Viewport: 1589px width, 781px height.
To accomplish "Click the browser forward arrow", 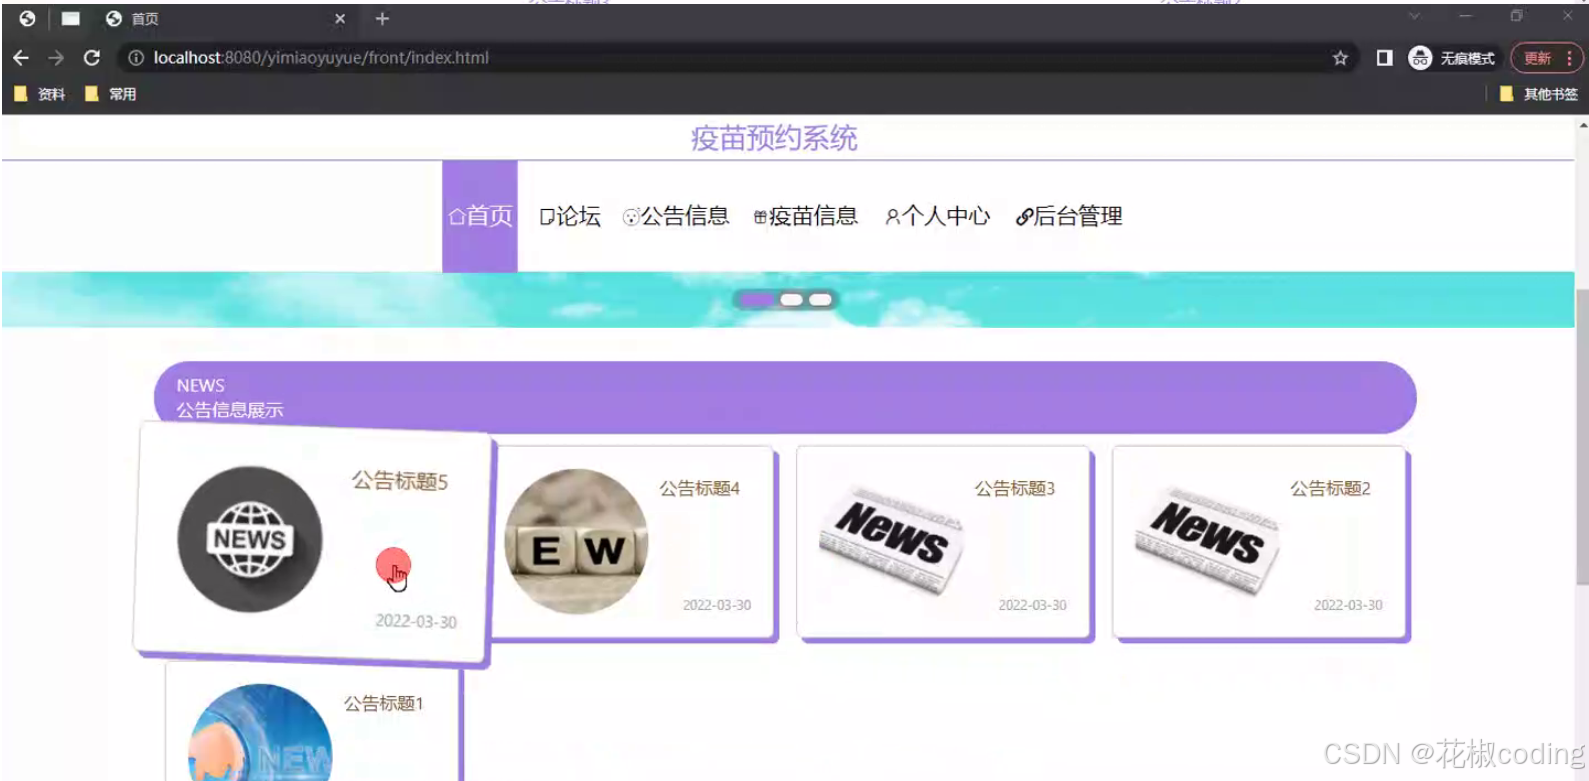I will [x=56, y=58].
